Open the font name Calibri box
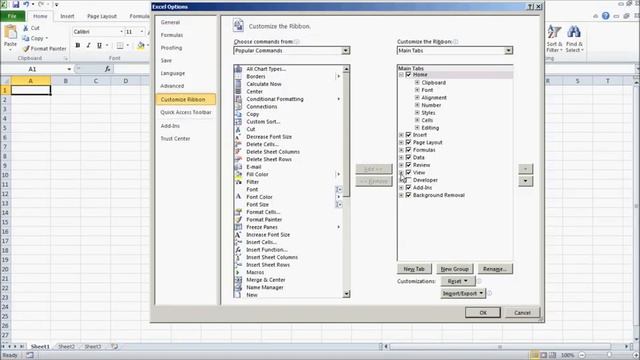 (x=98, y=32)
